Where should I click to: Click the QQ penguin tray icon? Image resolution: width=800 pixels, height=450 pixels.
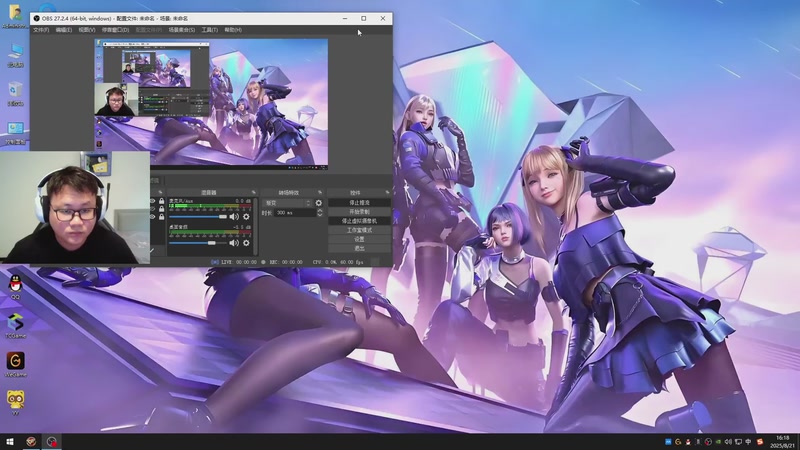pyautogui.click(x=688, y=442)
